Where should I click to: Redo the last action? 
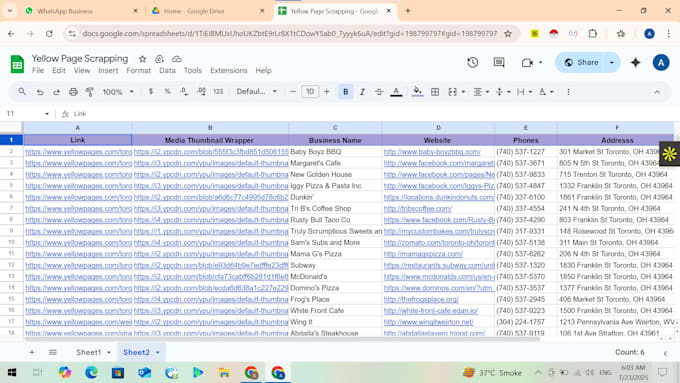pyautogui.click(x=56, y=92)
